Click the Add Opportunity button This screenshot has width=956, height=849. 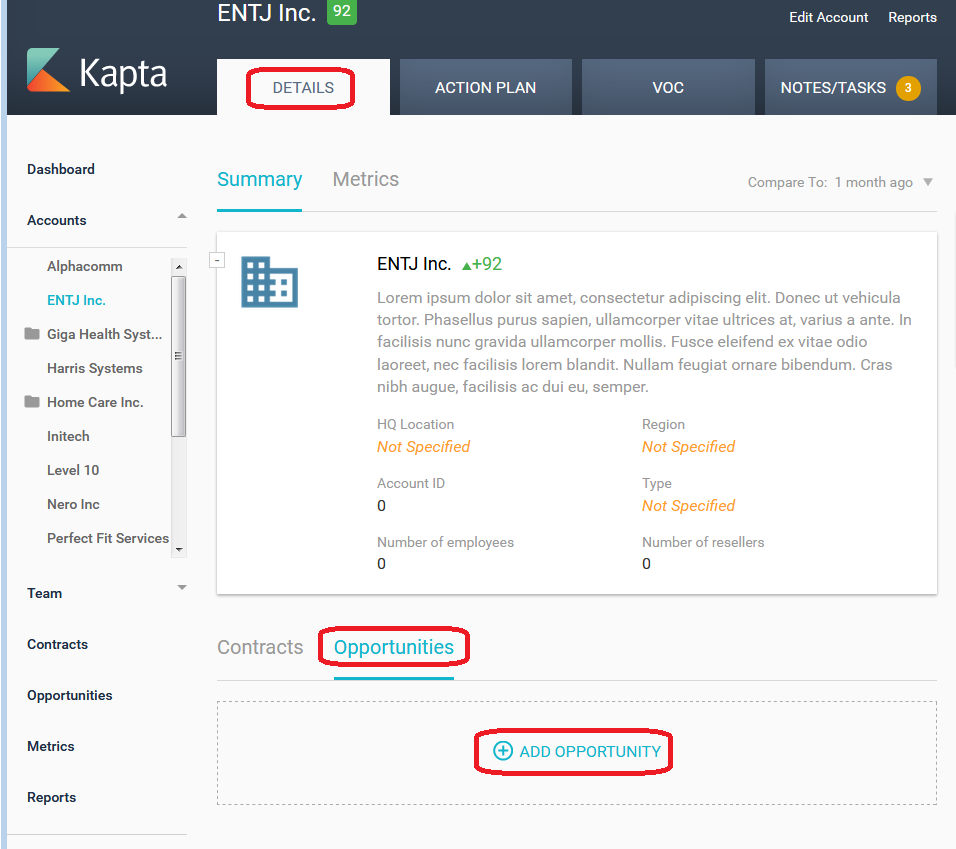coord(577,751)
